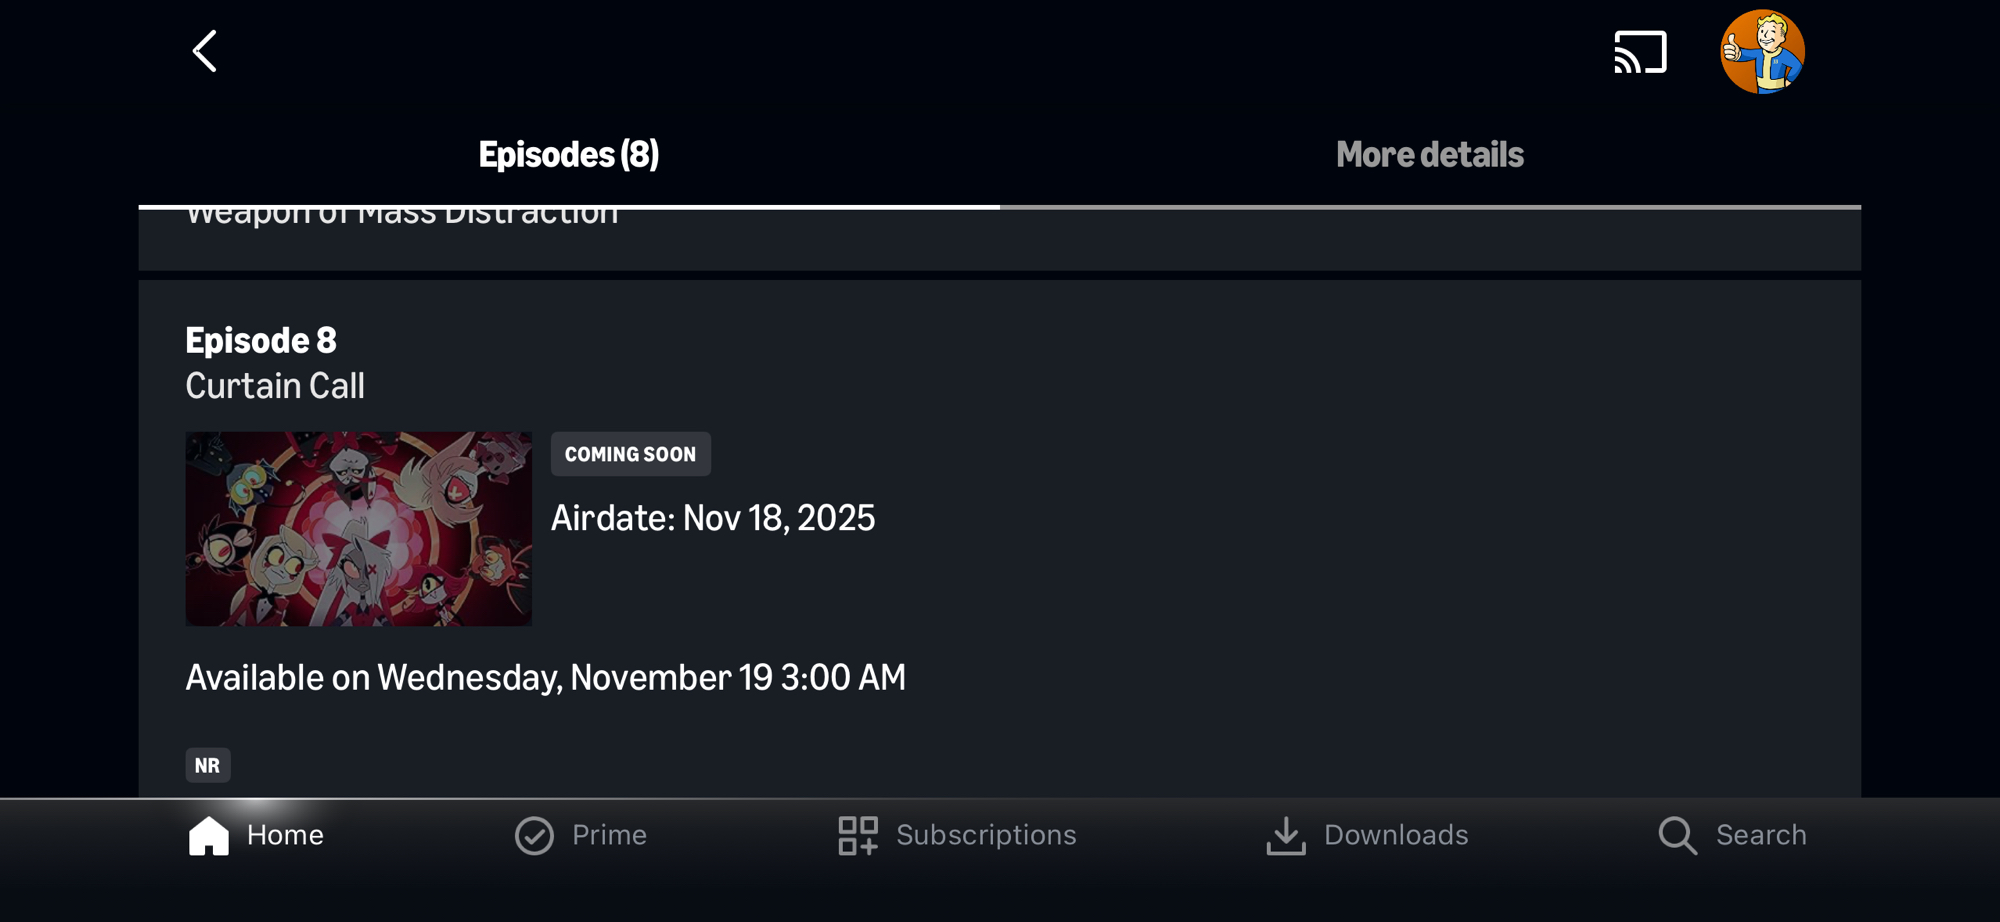Screen dimensions: 2000x922
Task: Tap the back arrow icon
Action: tap(205, 51)
